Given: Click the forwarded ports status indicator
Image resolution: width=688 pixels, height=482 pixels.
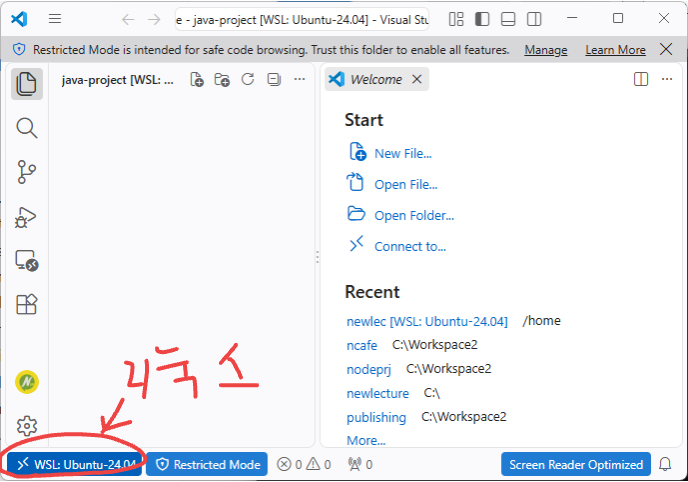Looking at the screenshot, I should coord(360,464).
